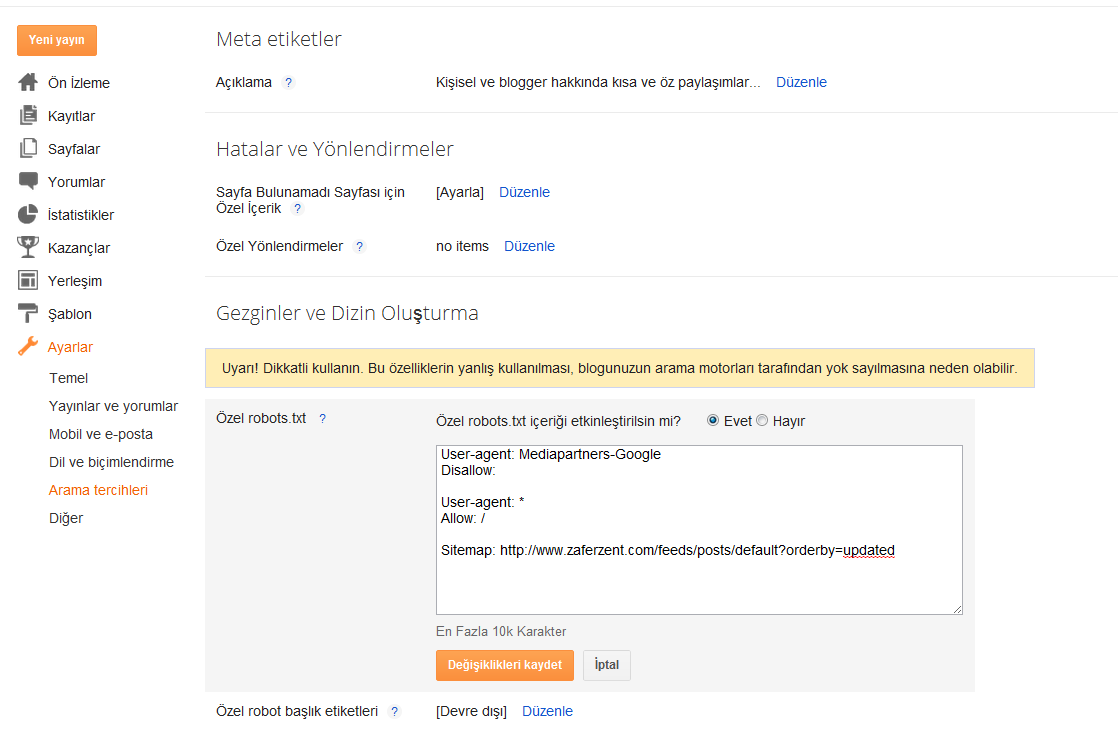
Task: Select the Evet radio button
Action: [712, 421]
